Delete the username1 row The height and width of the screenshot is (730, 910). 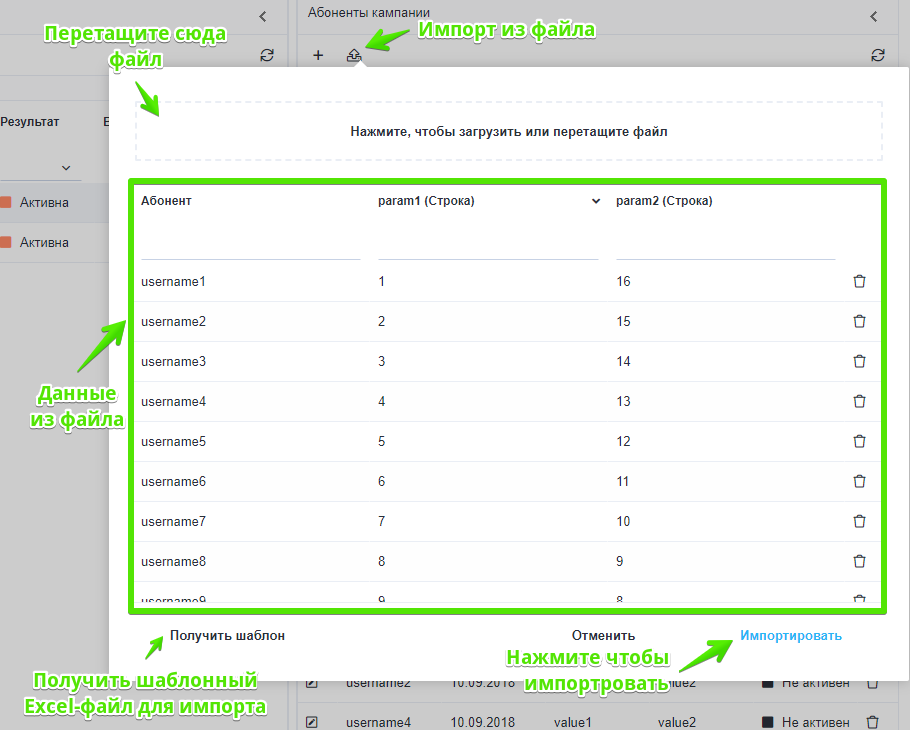(x=859, y=282)
